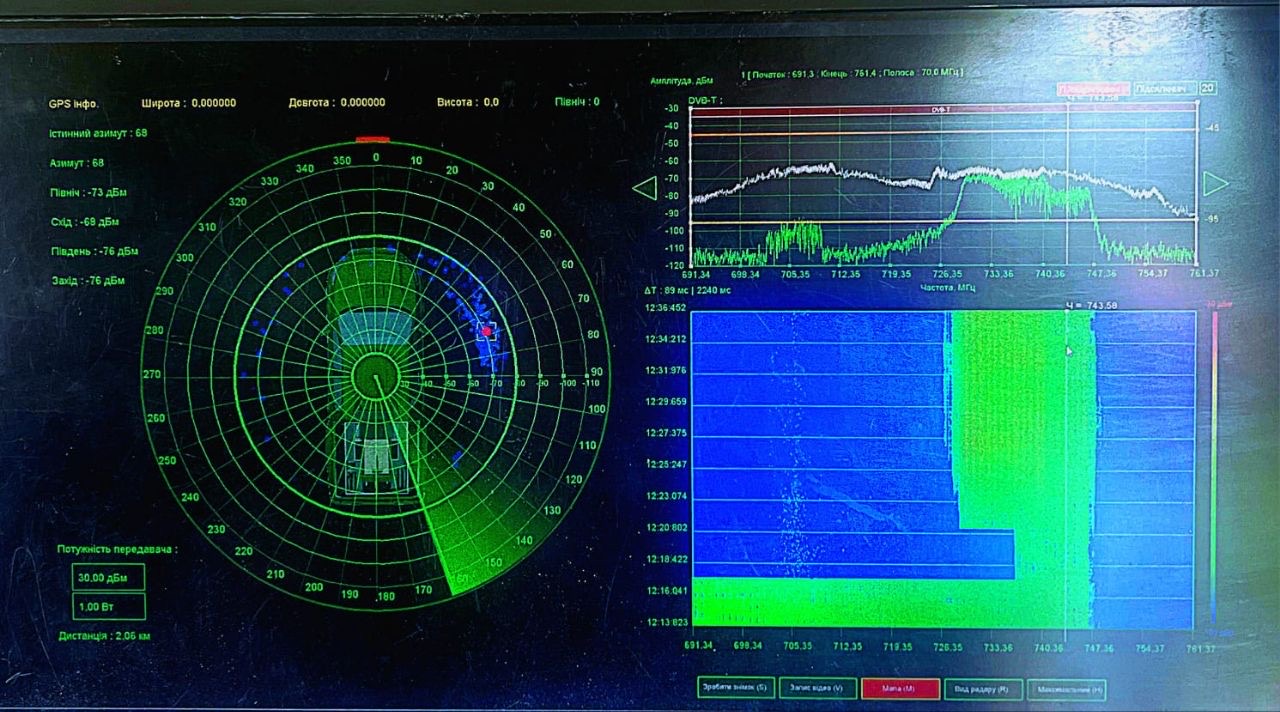Click the «Висота : 0.0» altitude value

point(468,102)
